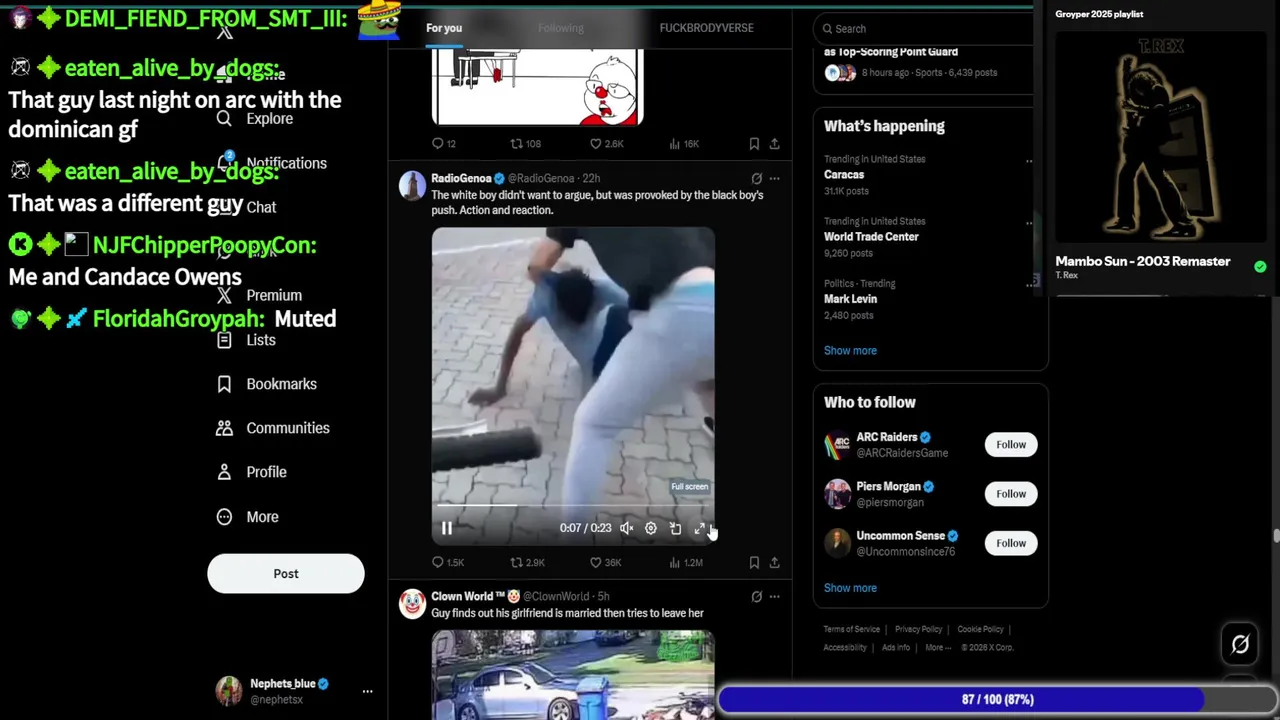Bookmark the RadioGenoa post
The width and height of the screenshot is (1280, 720).
pyautogui.click(x=754, y=563)
